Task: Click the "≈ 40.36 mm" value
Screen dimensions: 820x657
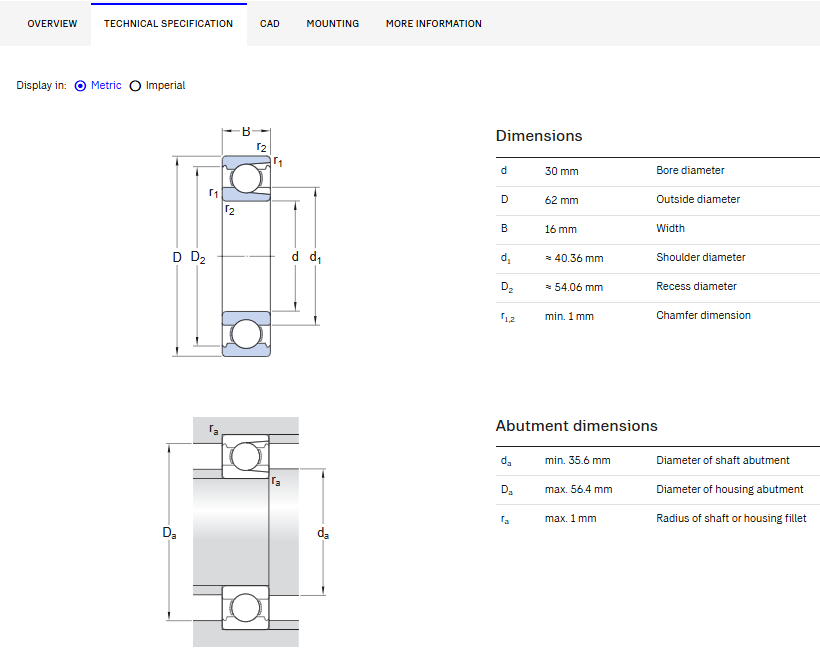Action: (x=574, y=258)
